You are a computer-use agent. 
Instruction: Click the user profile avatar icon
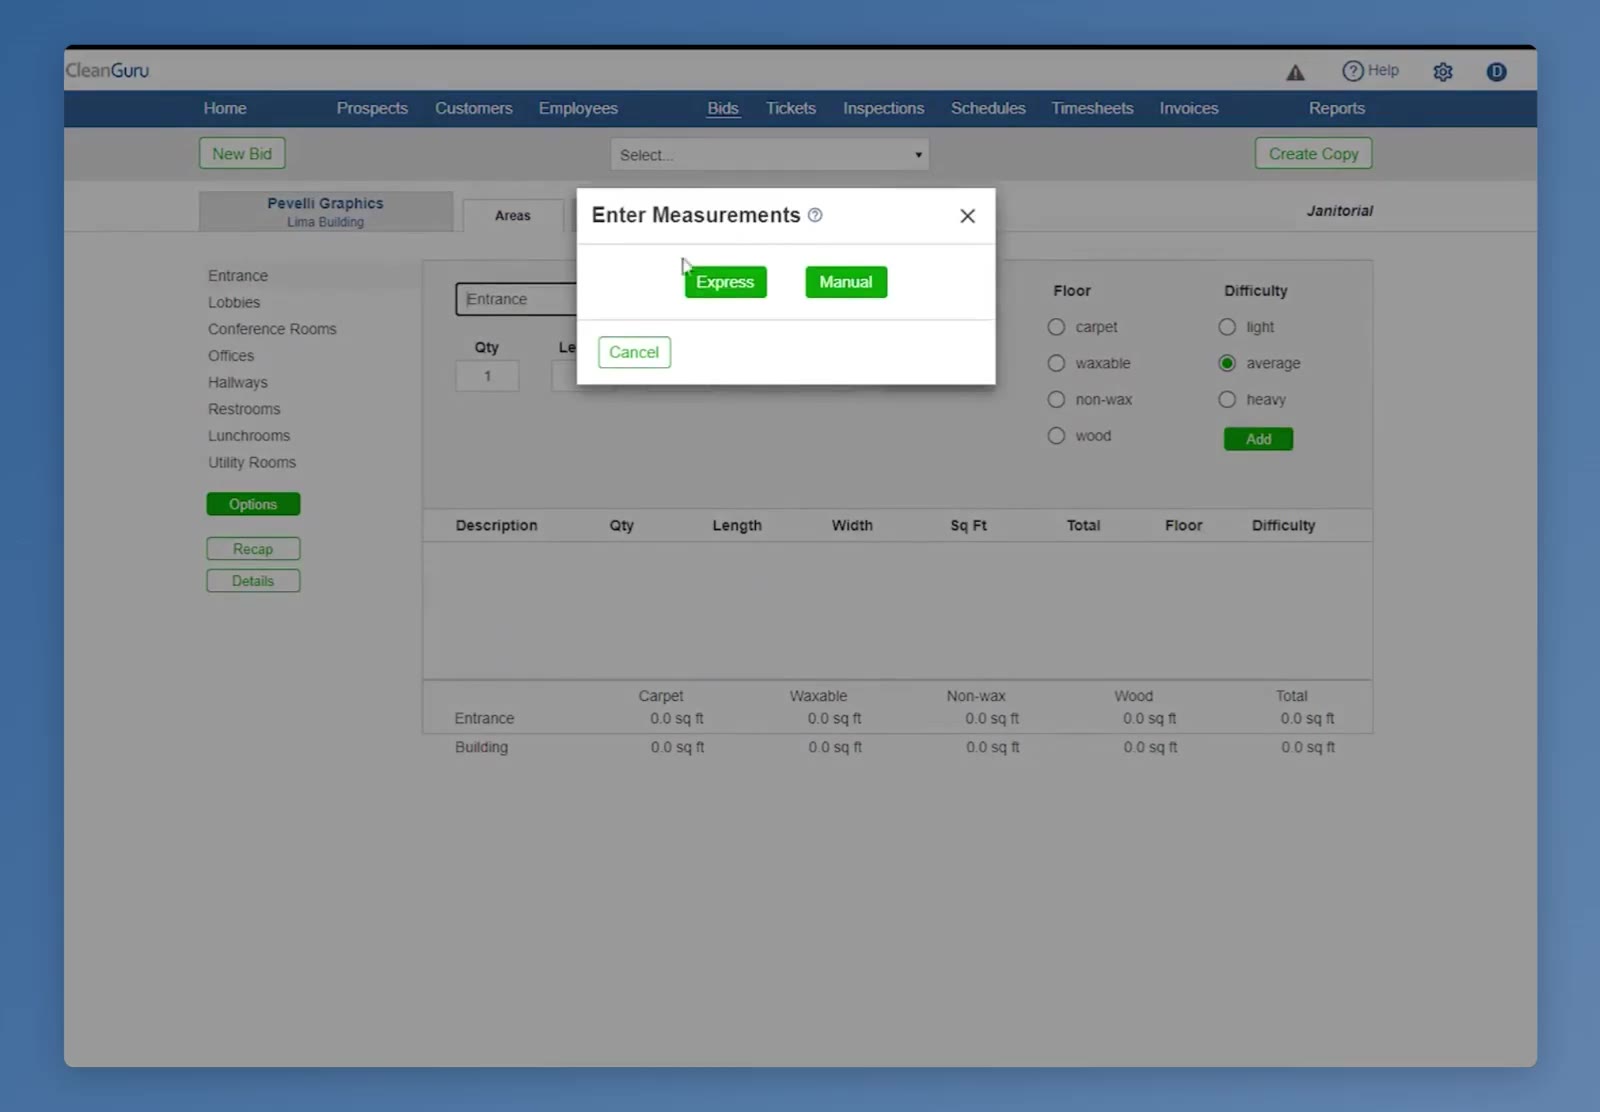[x=1496, y=72]
